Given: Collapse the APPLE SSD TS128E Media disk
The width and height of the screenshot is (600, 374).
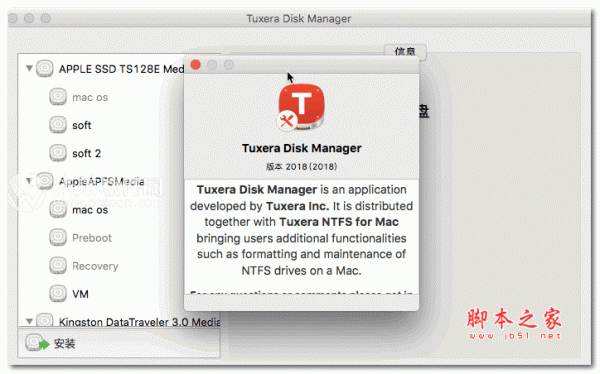Looking at the screenshot, I should [x=29, y=69].
